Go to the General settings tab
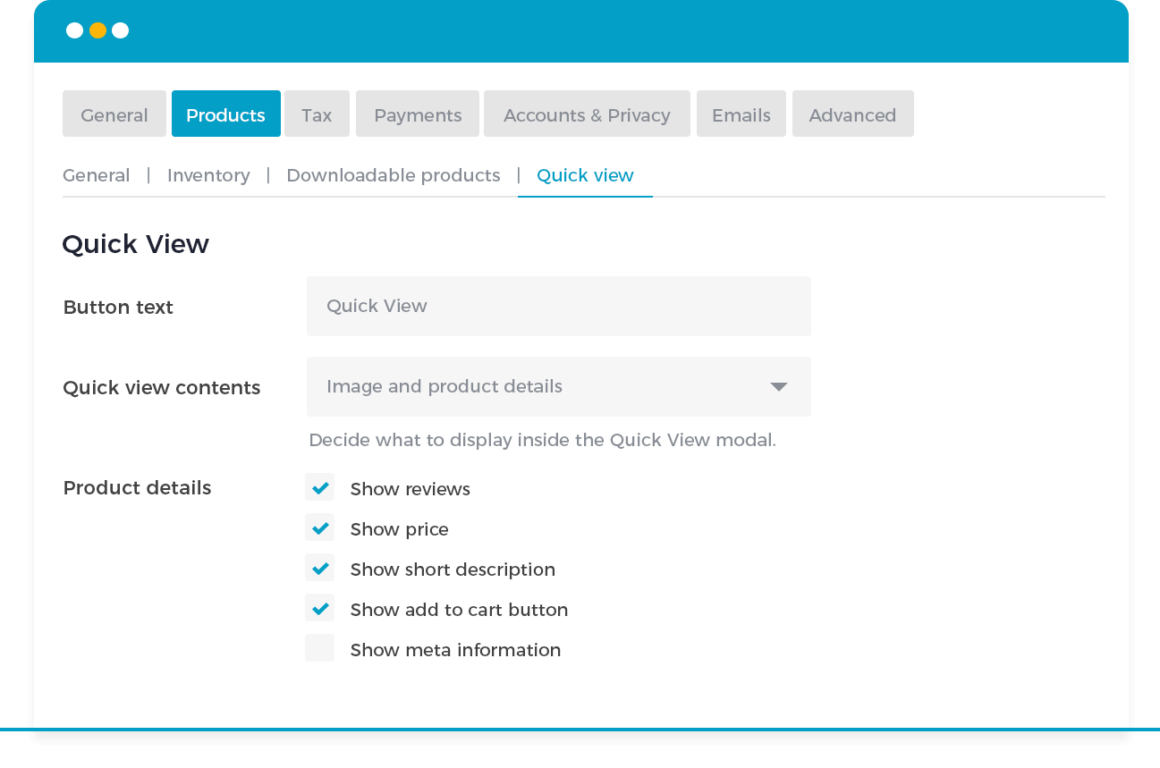 point(114,114)
